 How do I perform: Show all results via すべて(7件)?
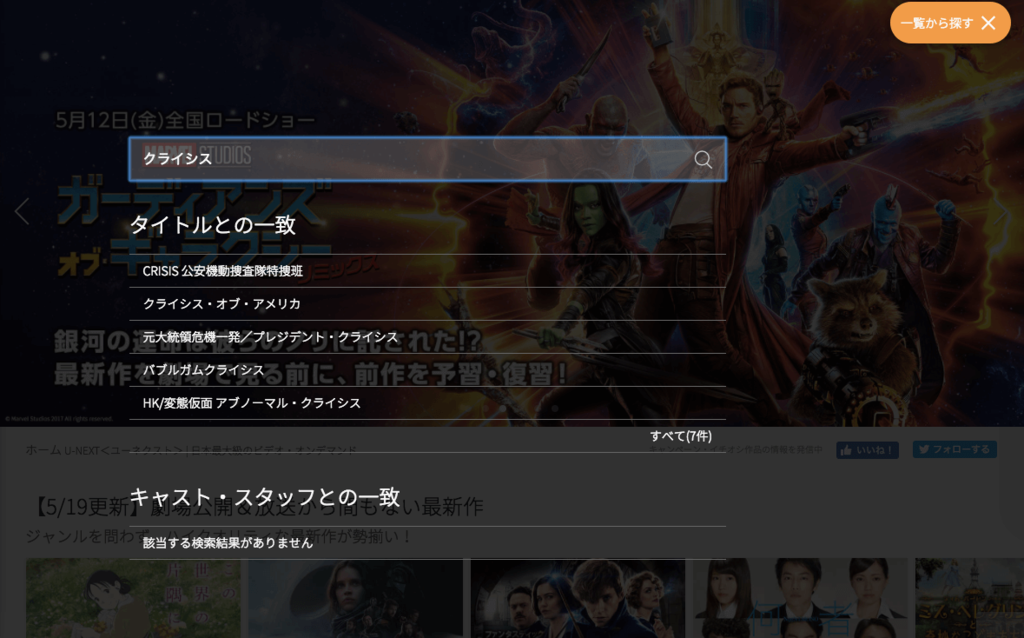(680, 436)
